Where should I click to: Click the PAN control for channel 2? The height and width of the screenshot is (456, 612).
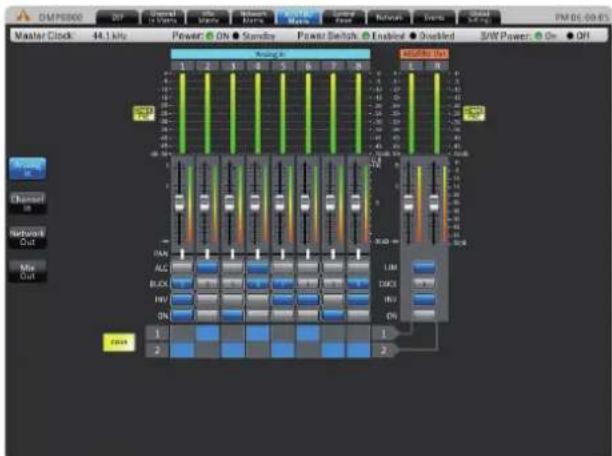pyautogui.click(x=207, y=254)
